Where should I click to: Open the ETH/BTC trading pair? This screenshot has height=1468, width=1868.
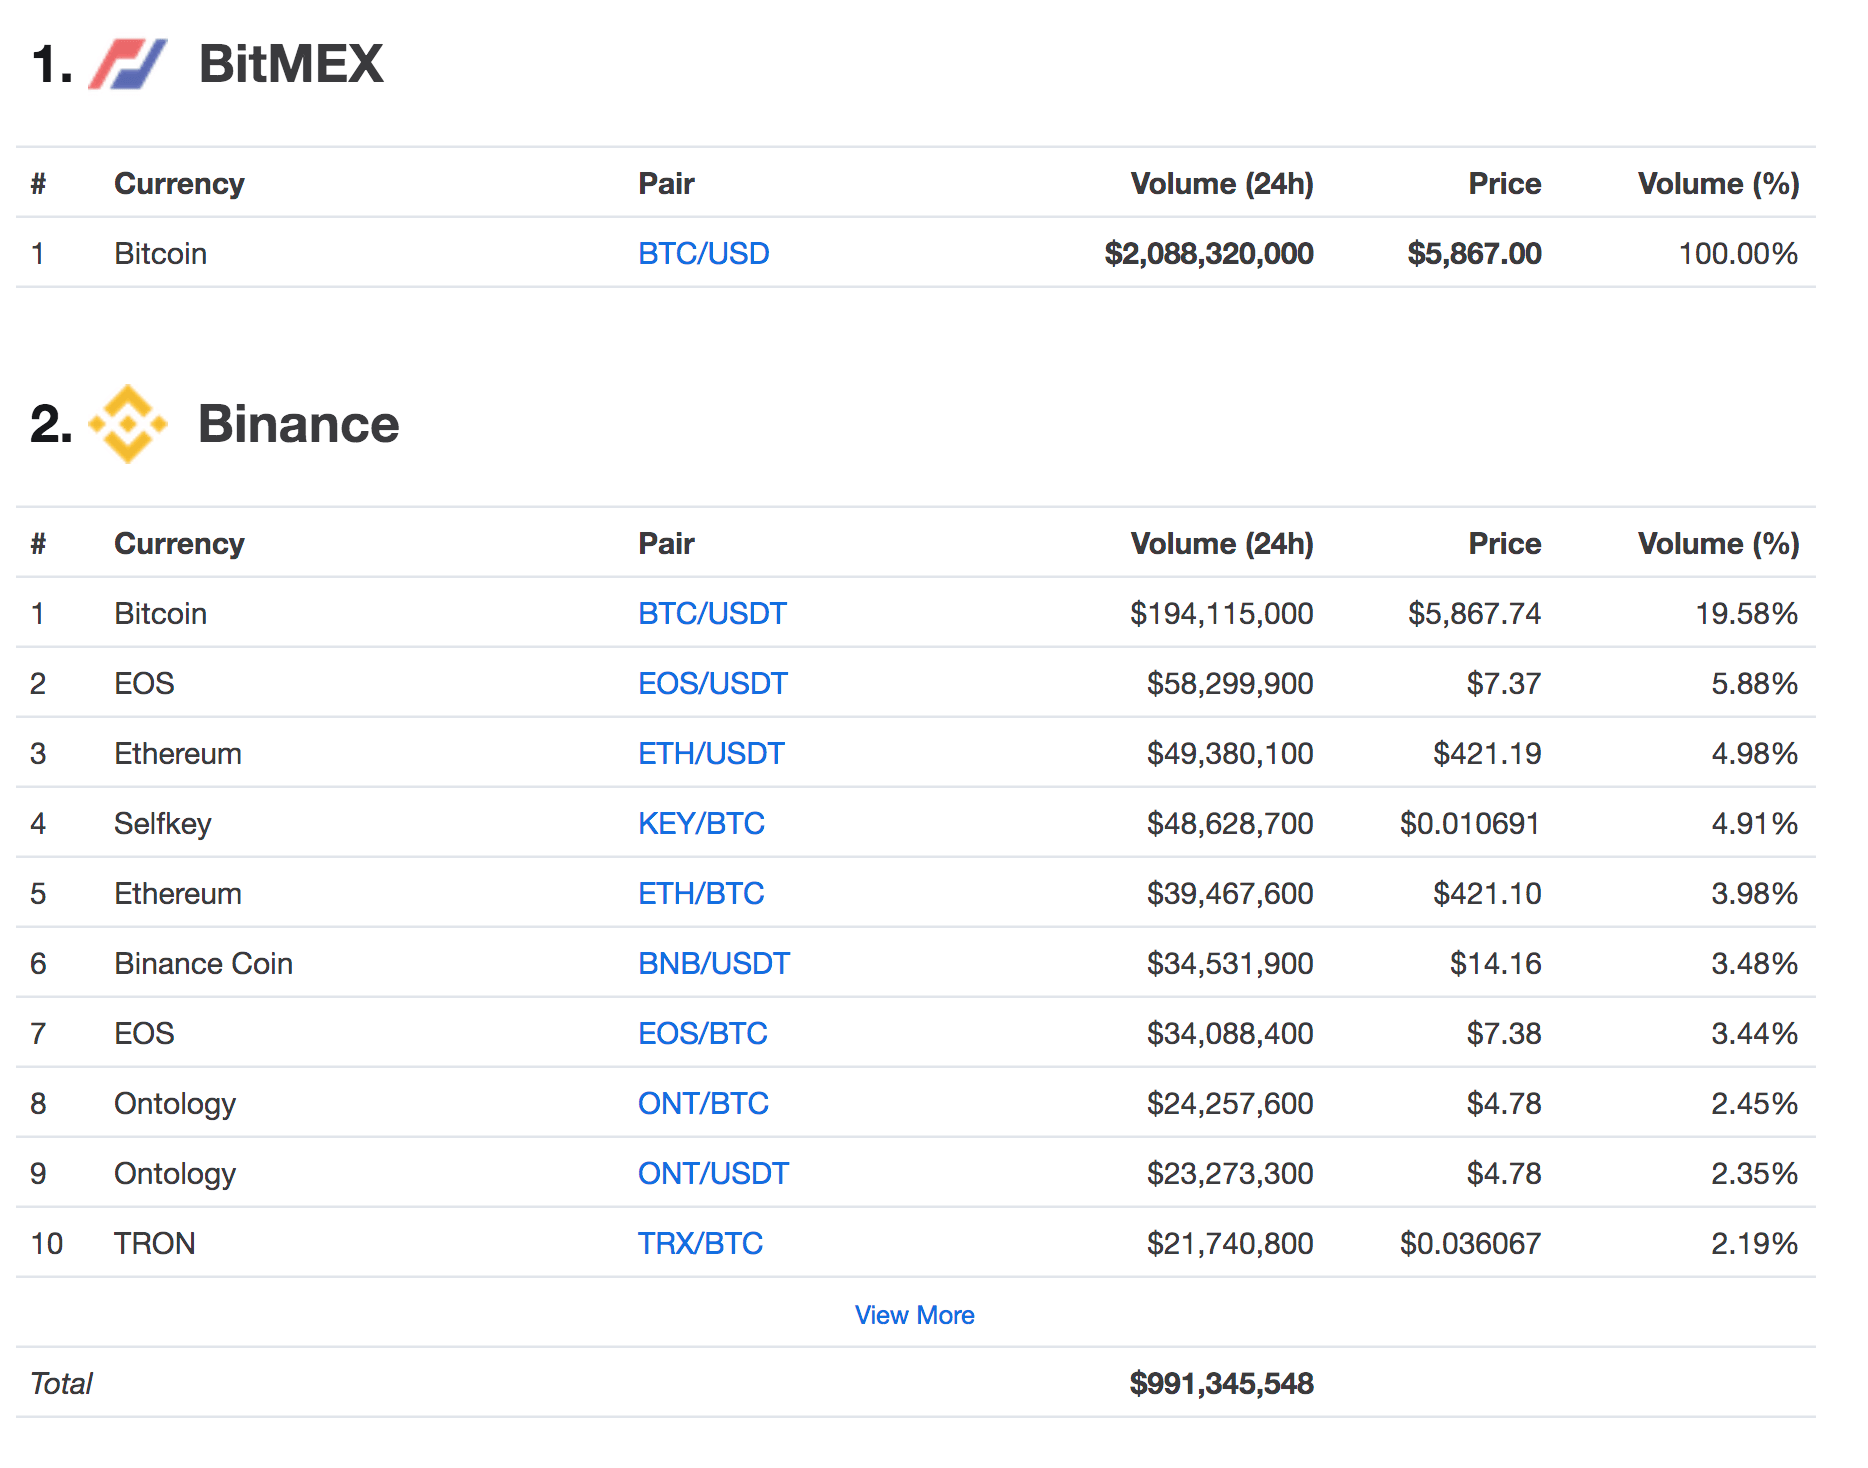pyautogui.click(x=701, y=894)
